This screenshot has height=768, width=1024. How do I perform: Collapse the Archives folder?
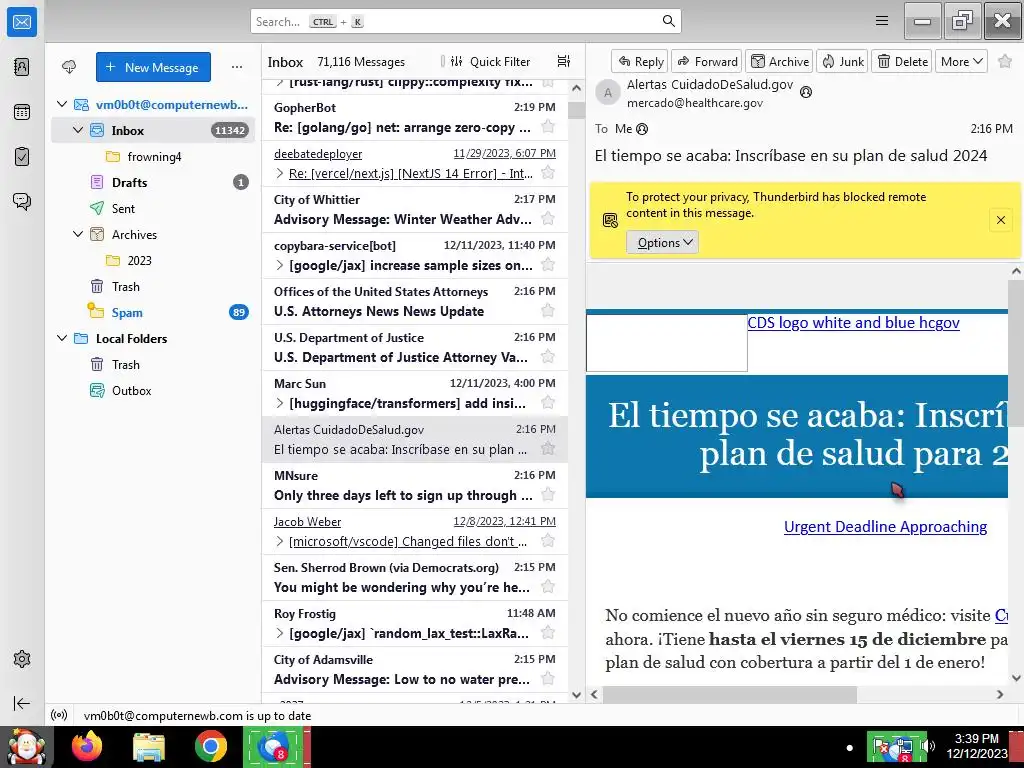click(x=78, y=234)
